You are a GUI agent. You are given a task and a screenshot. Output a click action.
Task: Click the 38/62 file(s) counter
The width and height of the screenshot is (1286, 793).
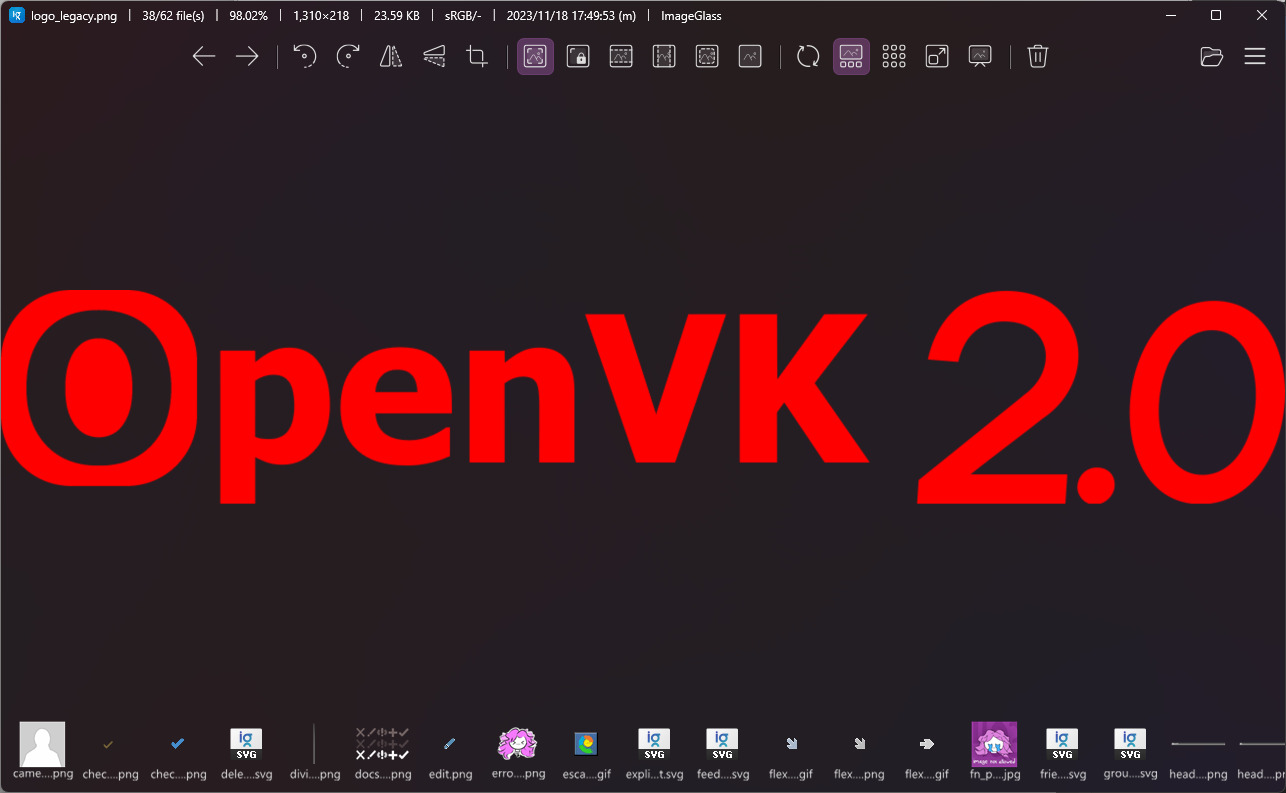tap(172, 16)
